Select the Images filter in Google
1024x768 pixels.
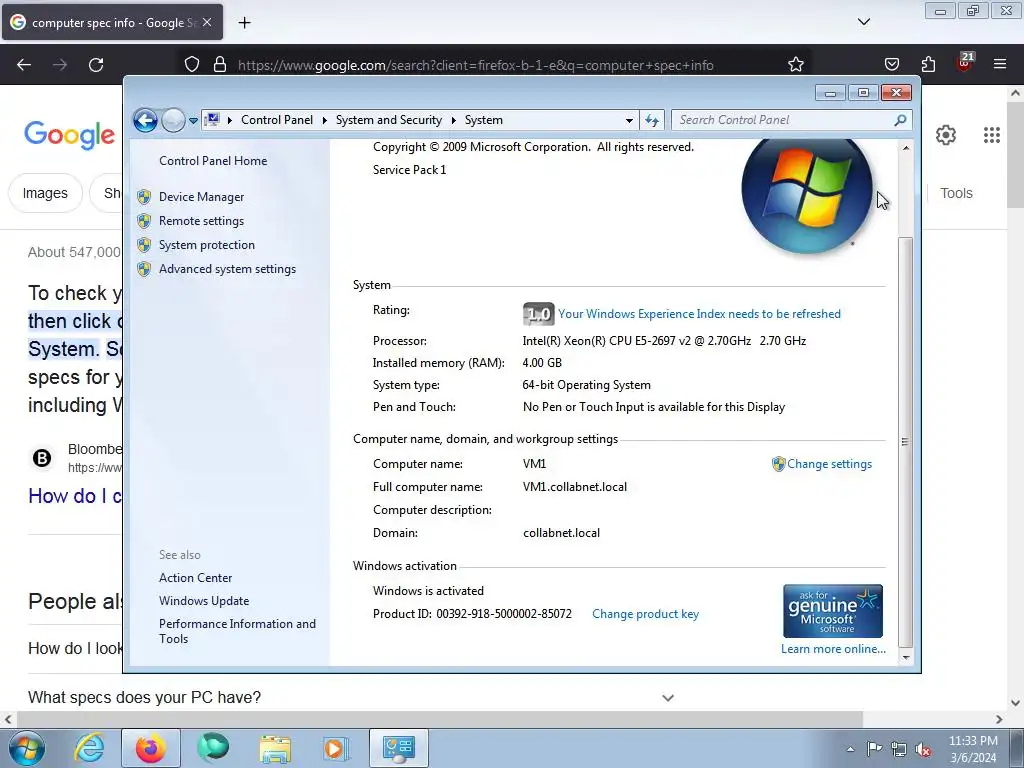[45, 193]
